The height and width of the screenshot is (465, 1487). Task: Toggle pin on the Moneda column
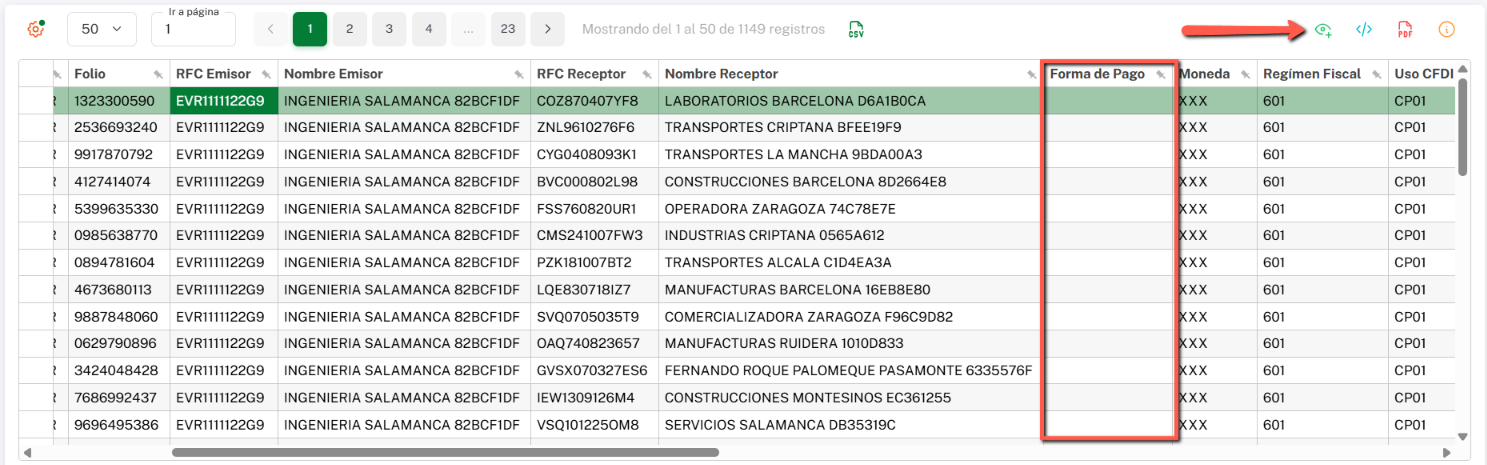(x=1246, y=75)
